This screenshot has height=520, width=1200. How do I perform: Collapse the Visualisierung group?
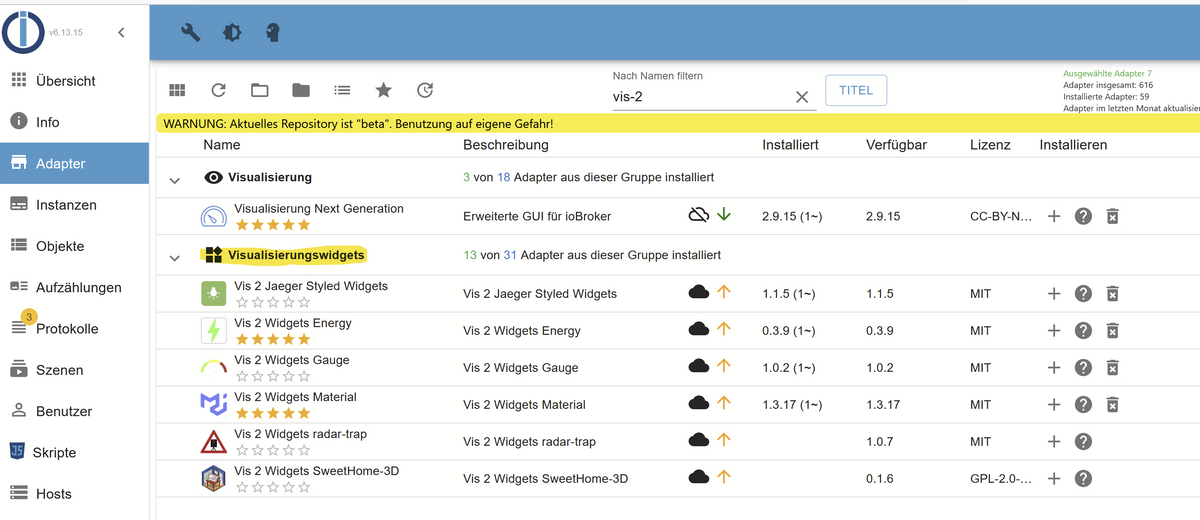(175, 180)
